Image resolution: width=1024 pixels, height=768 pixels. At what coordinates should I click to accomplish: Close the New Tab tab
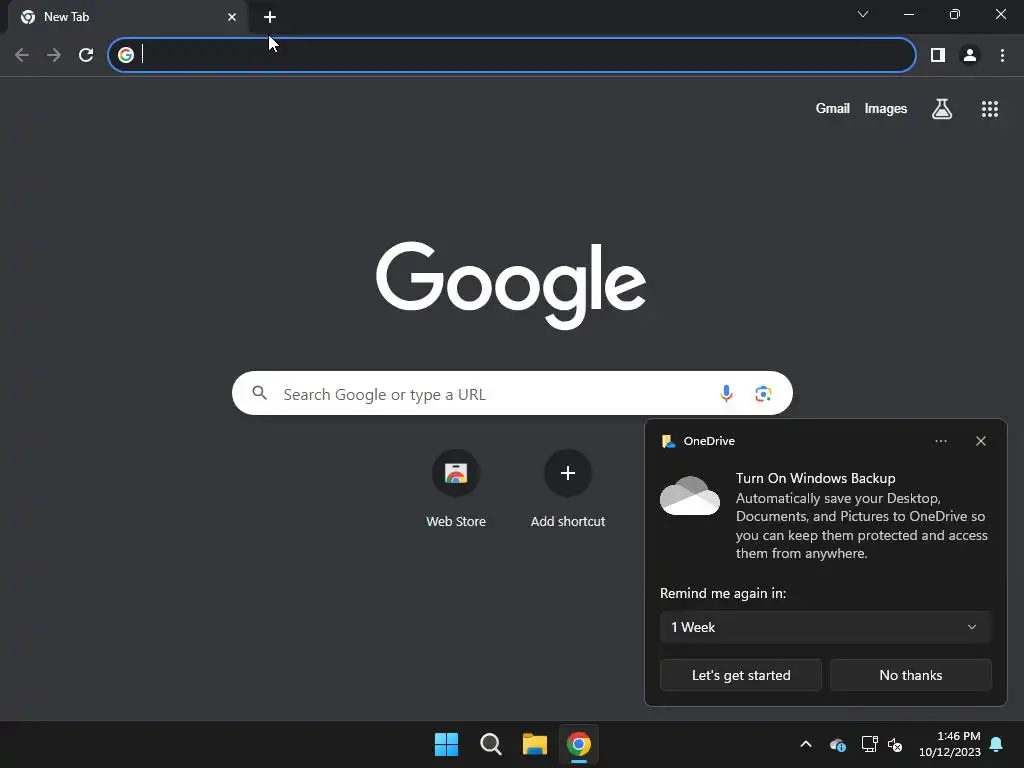[232, 17]
